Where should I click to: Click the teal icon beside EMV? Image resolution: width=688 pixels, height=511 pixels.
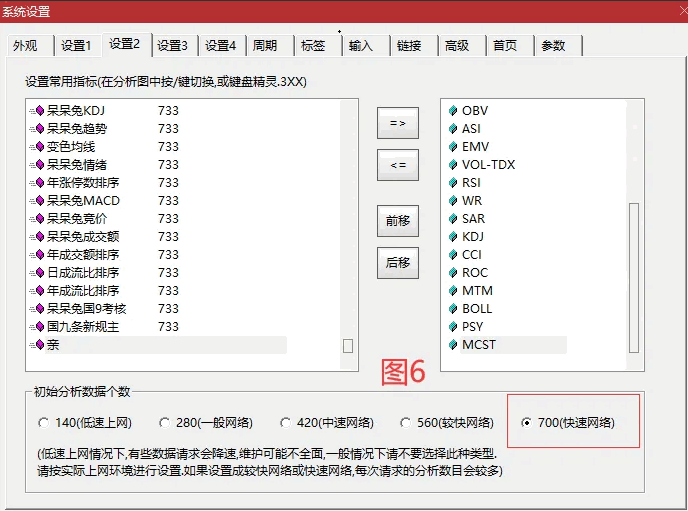[453, 147]
